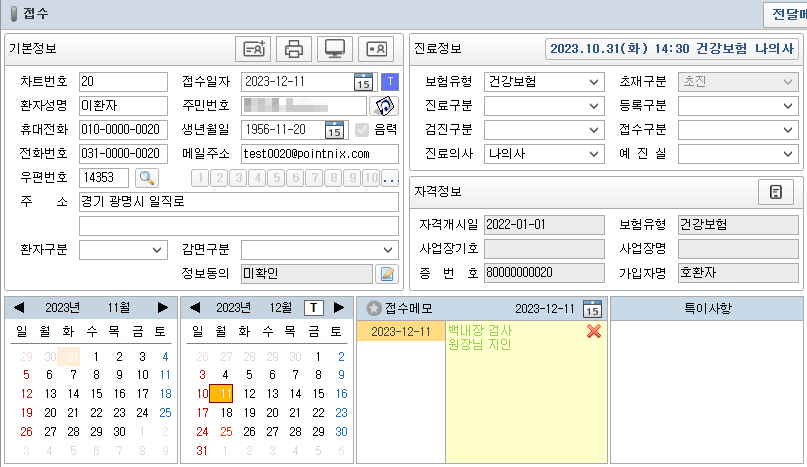
Task: Toggle the blue T button beside 접수일자
Action: pyautogui.click(x=390, y=82)
